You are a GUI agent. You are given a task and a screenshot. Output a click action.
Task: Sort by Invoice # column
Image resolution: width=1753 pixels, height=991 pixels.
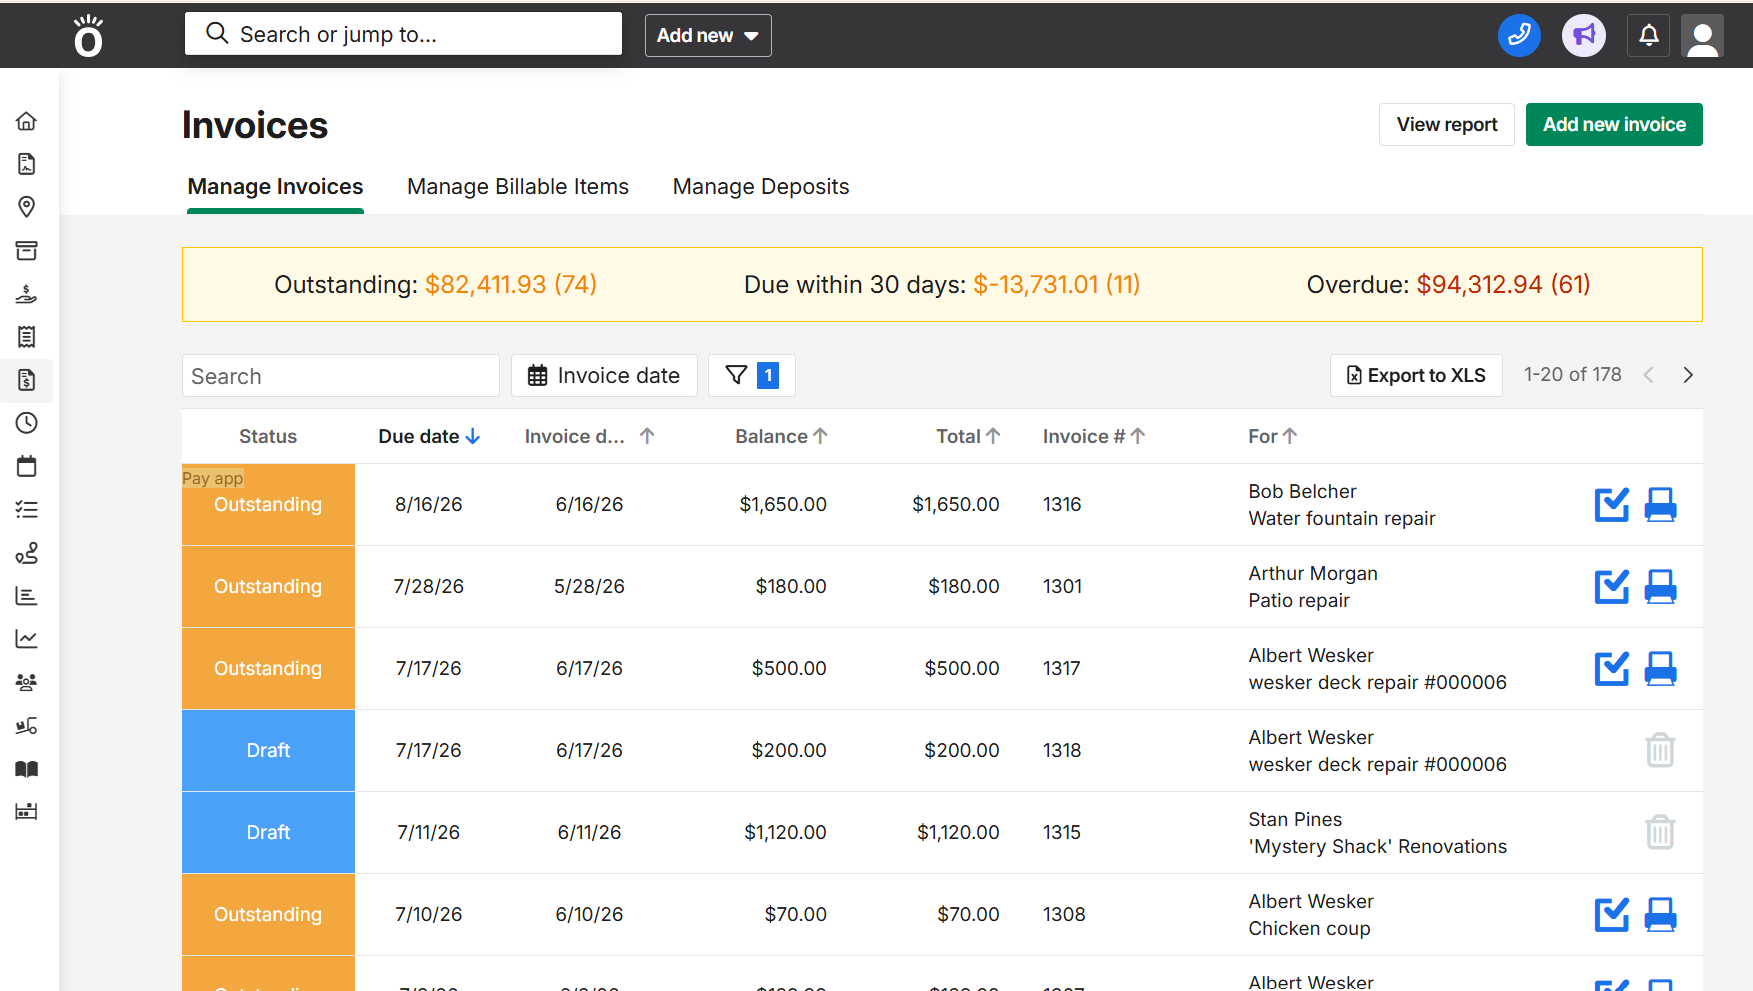coord(1094,437)
